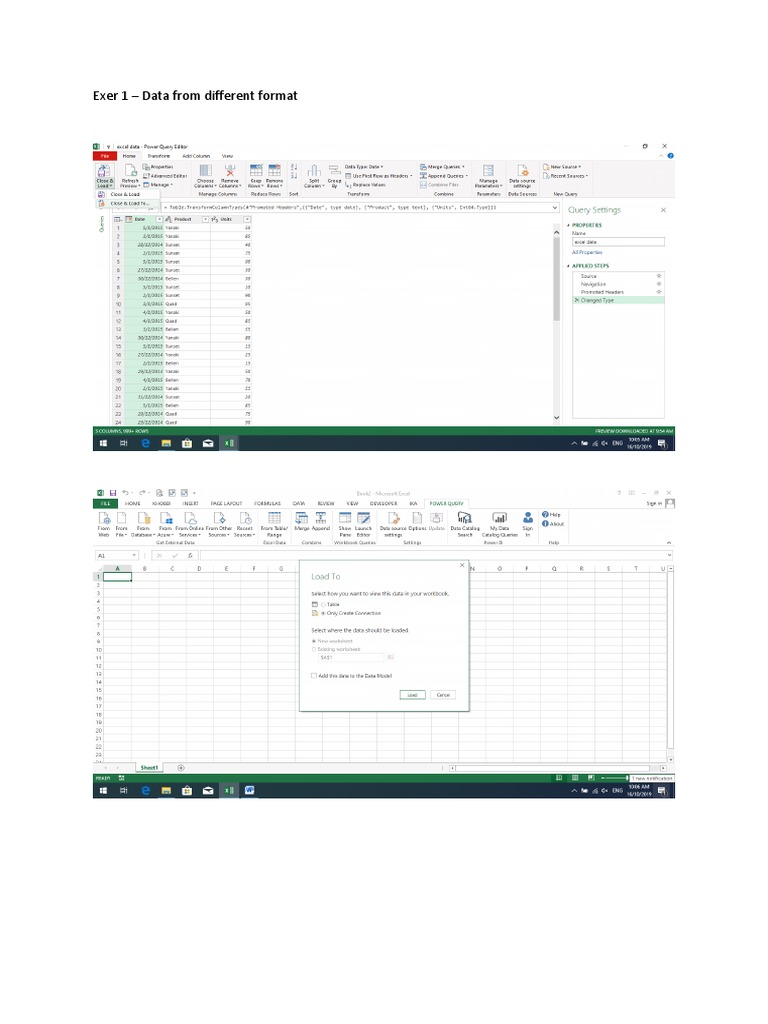Screen dimensions: 768x1024
Task: Click All Properties link in Query Settings
Action: 587,252
